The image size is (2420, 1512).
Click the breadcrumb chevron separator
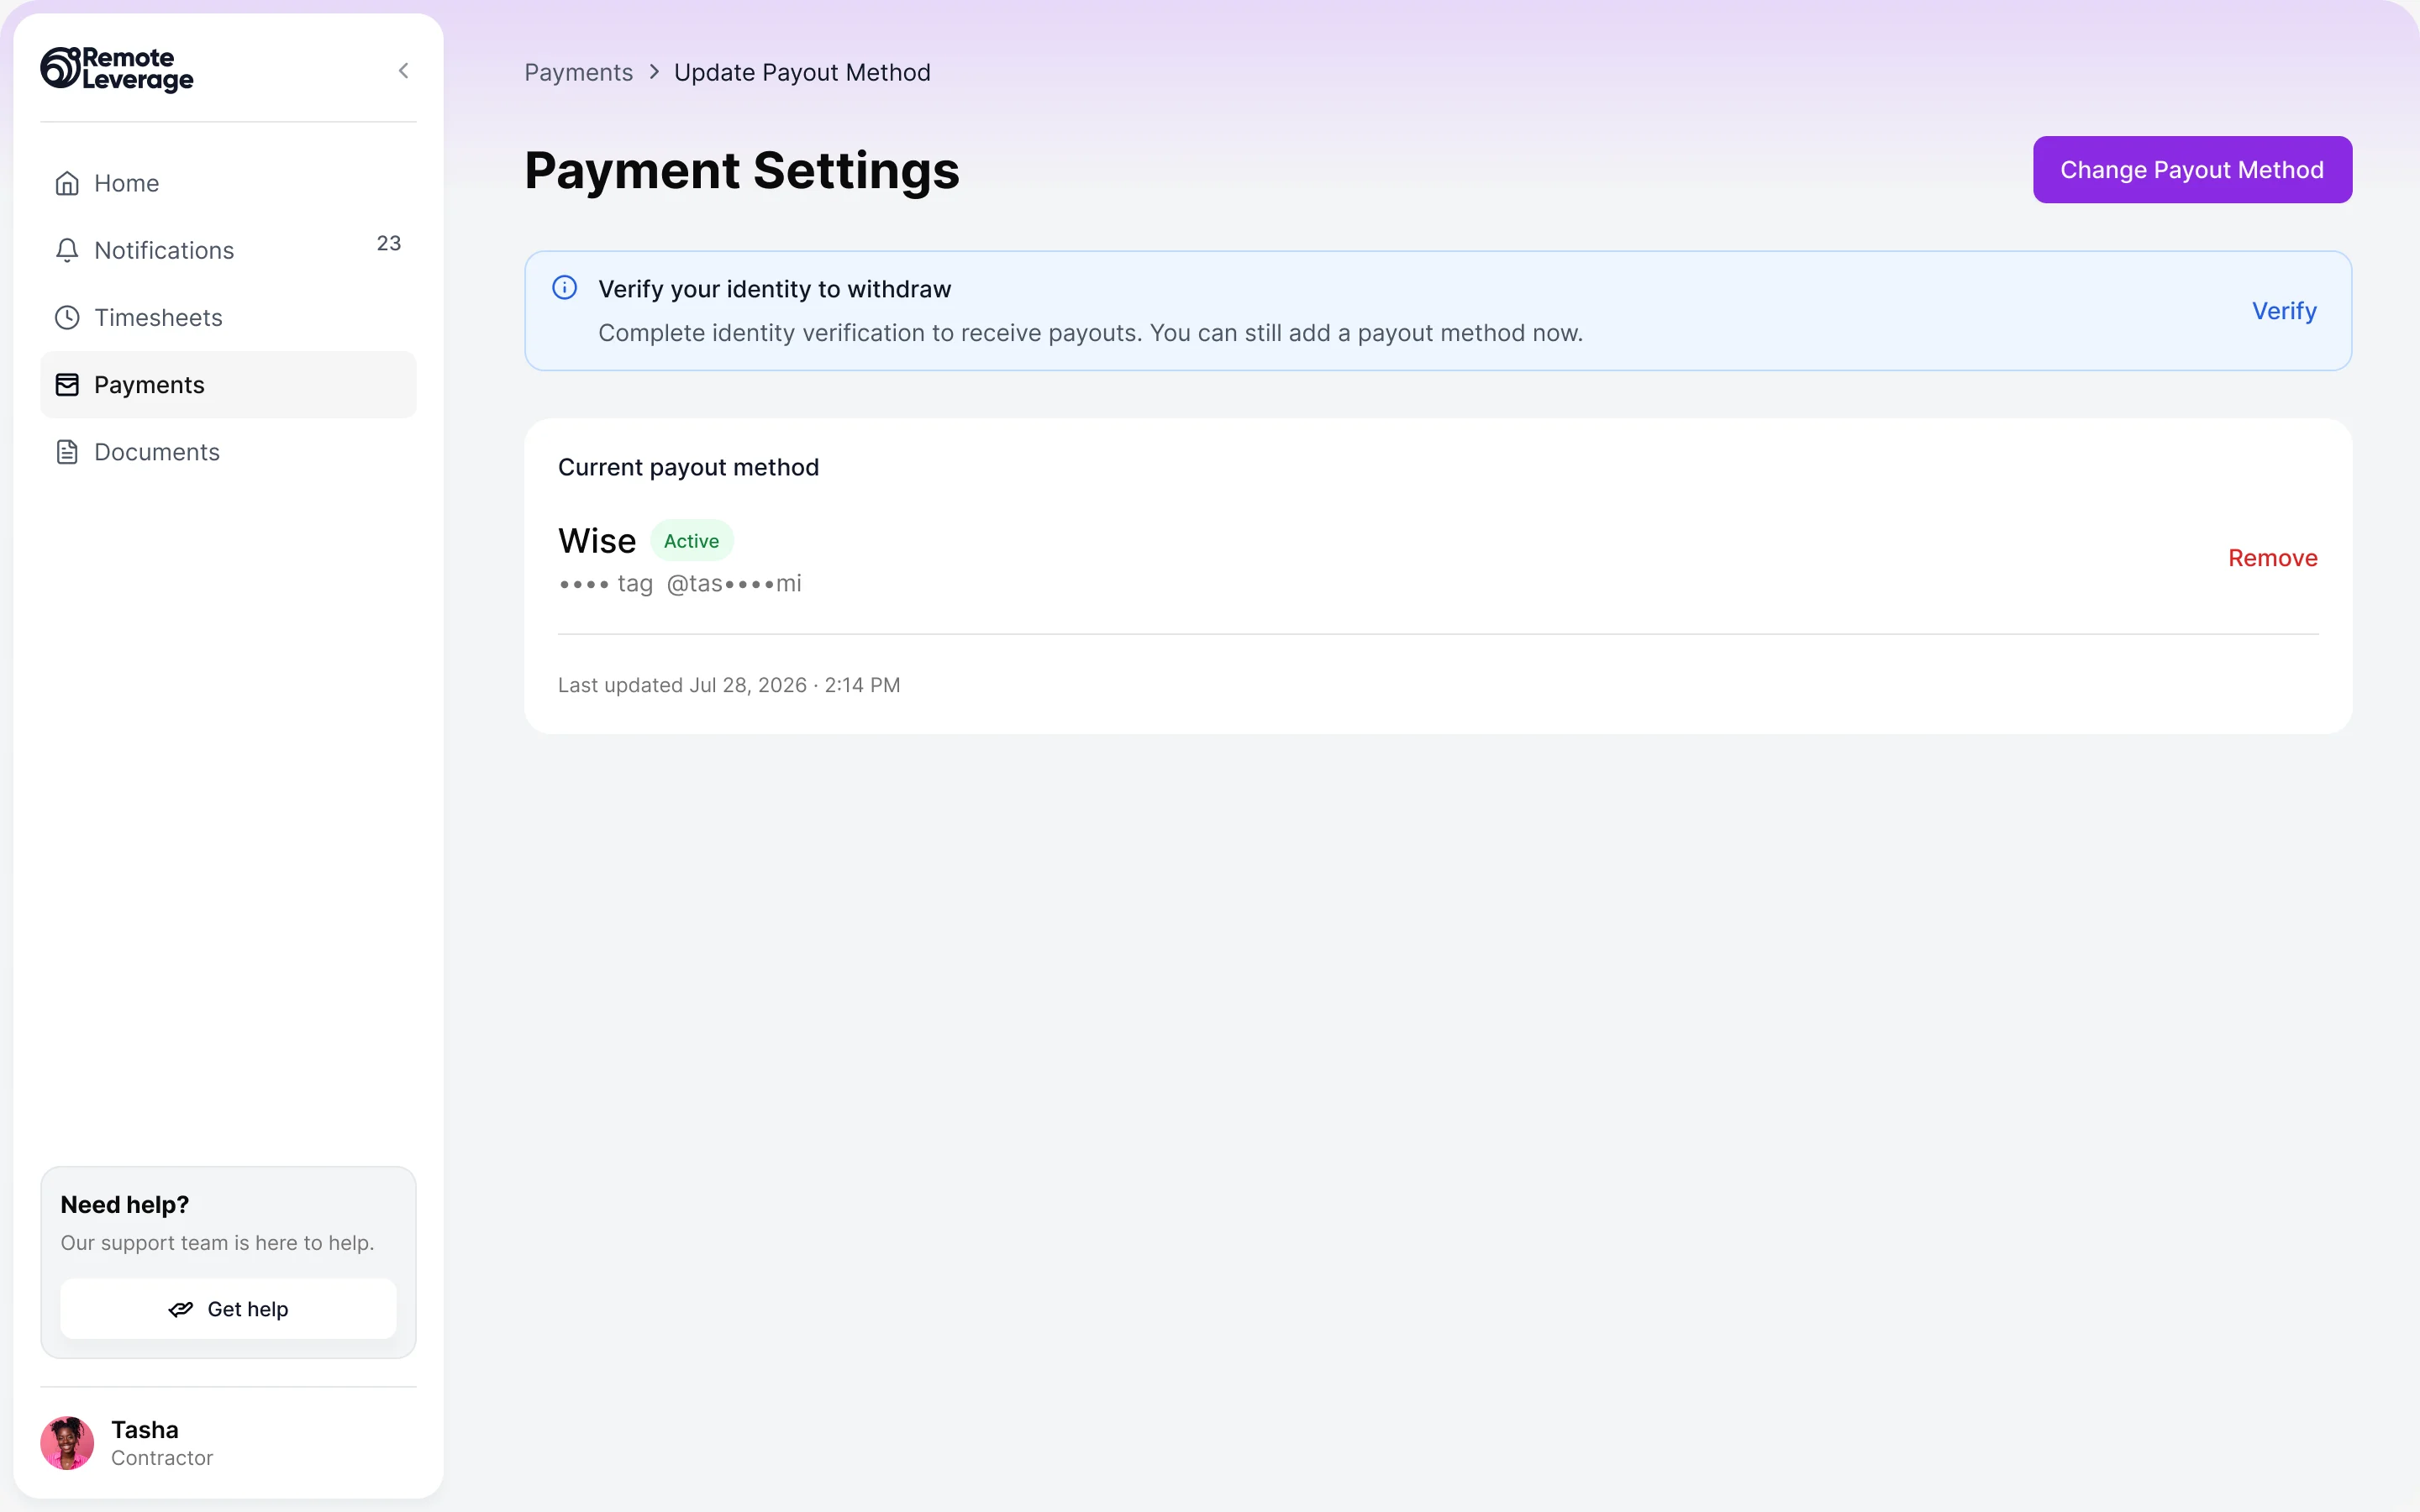pyautogui.click(x=654, y=72)
